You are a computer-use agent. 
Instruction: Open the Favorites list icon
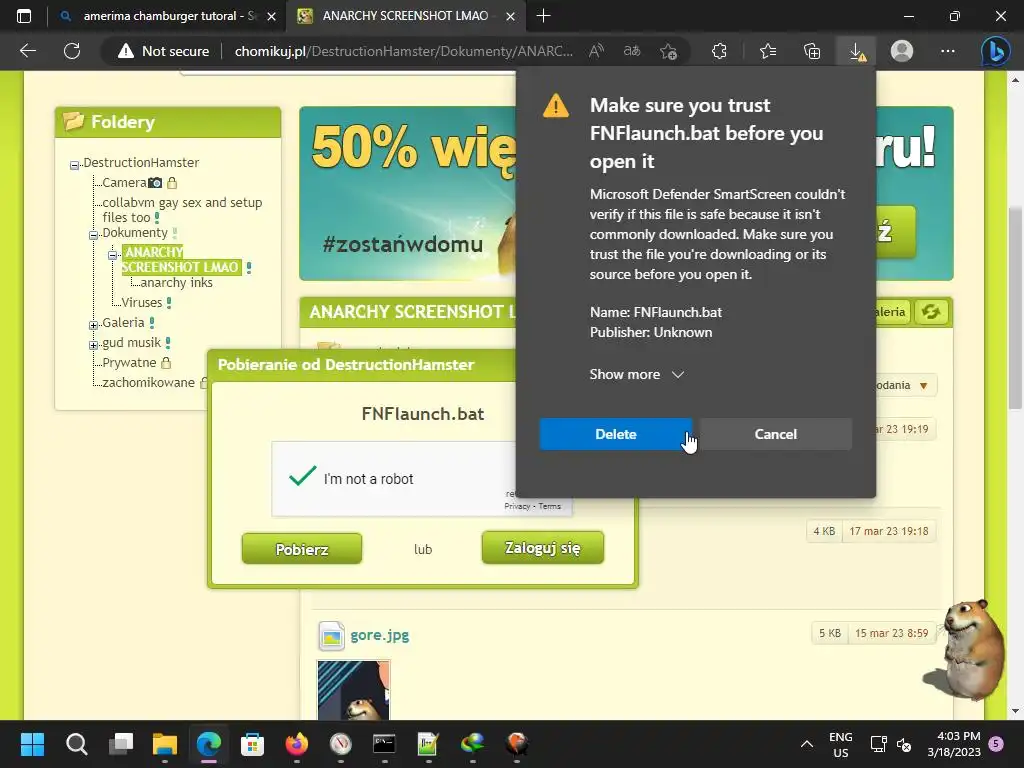(768, 51)
